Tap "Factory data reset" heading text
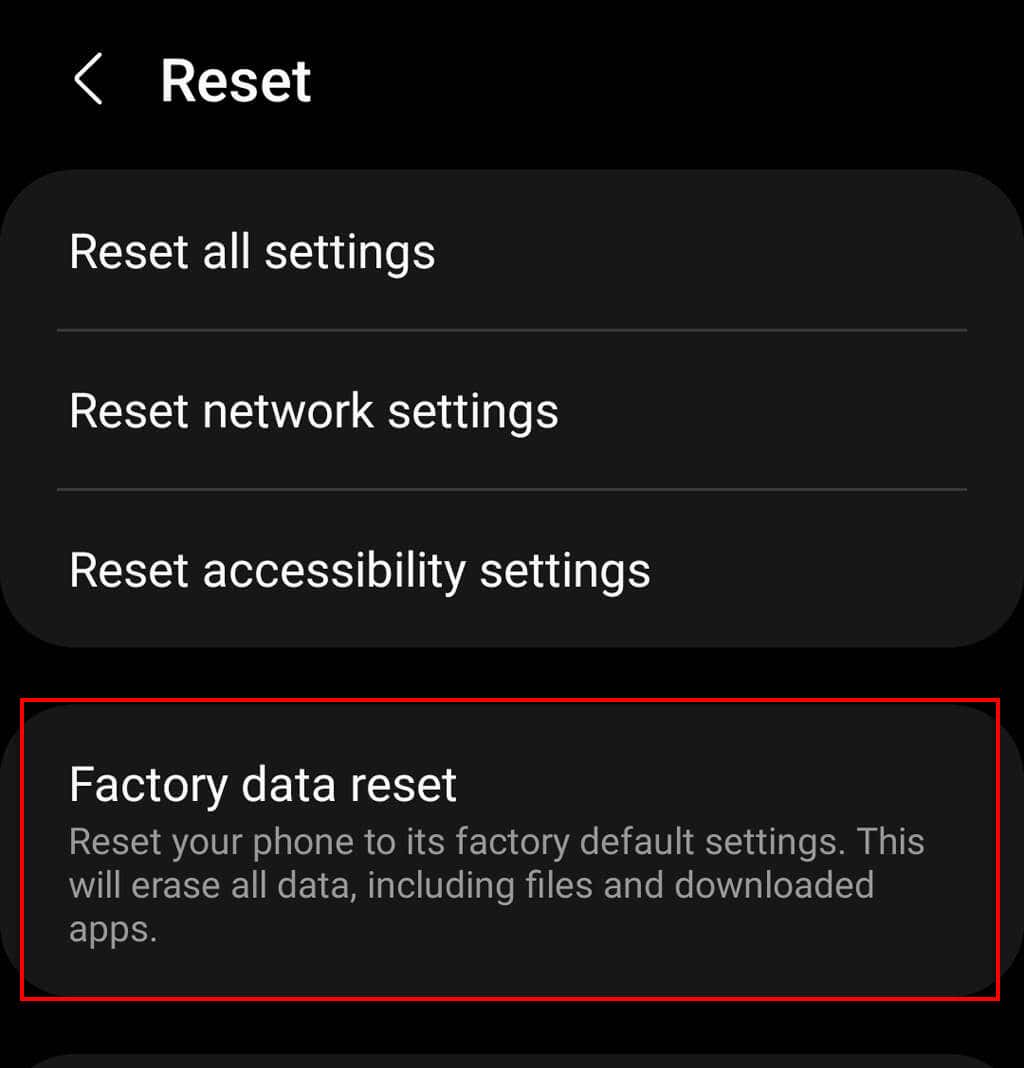This screenshot has height=1068, width=1024. point(262,784)
